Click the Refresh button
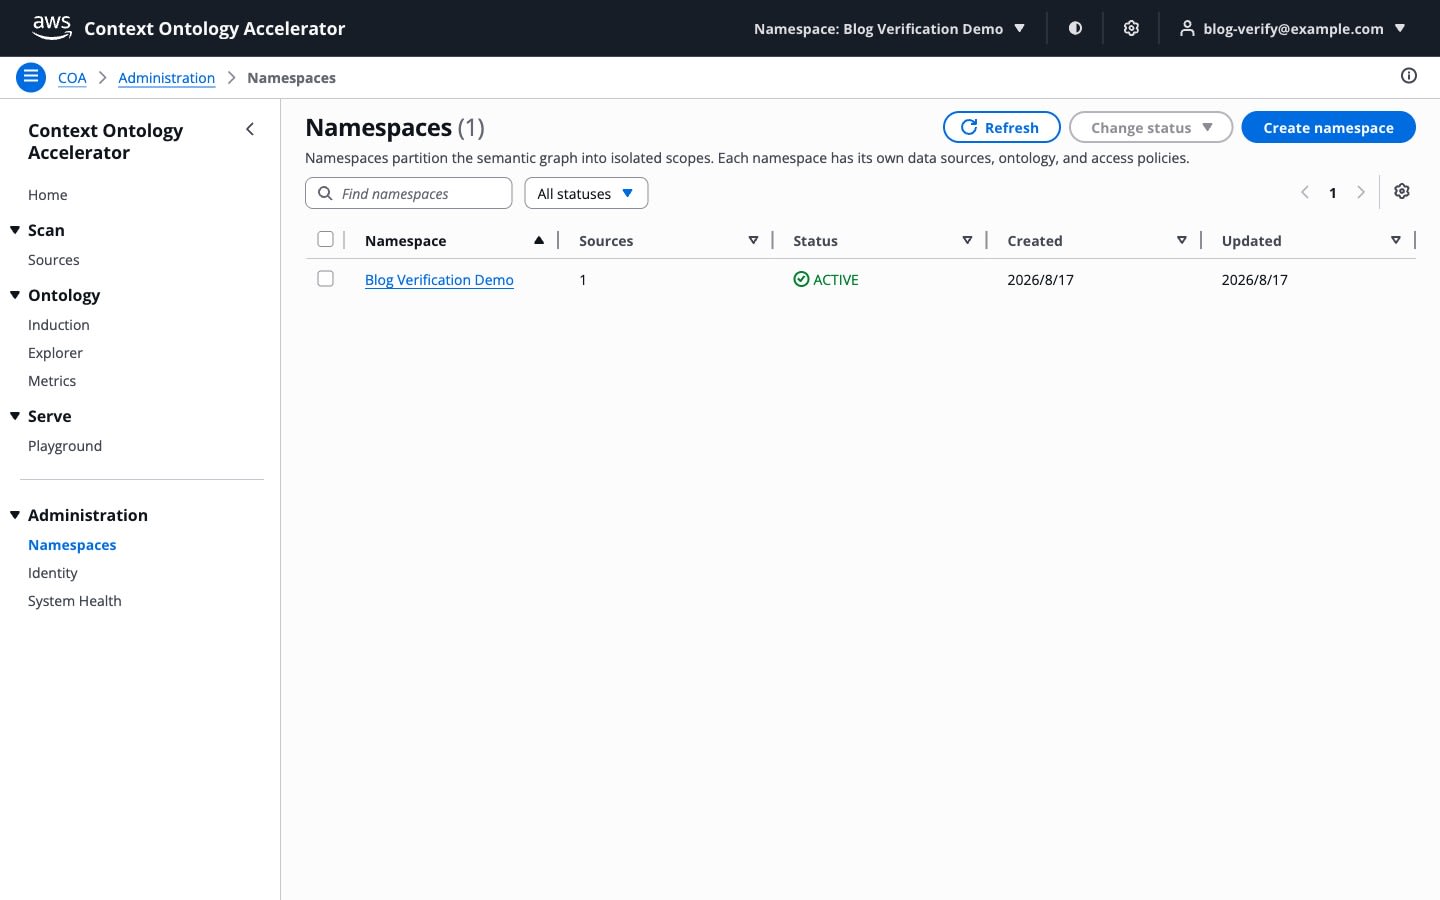This screenshot has width=1440, height=900. [1002, 127]
